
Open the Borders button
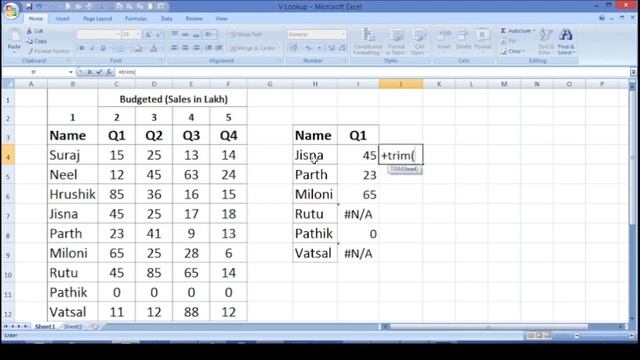pos(121,49)
